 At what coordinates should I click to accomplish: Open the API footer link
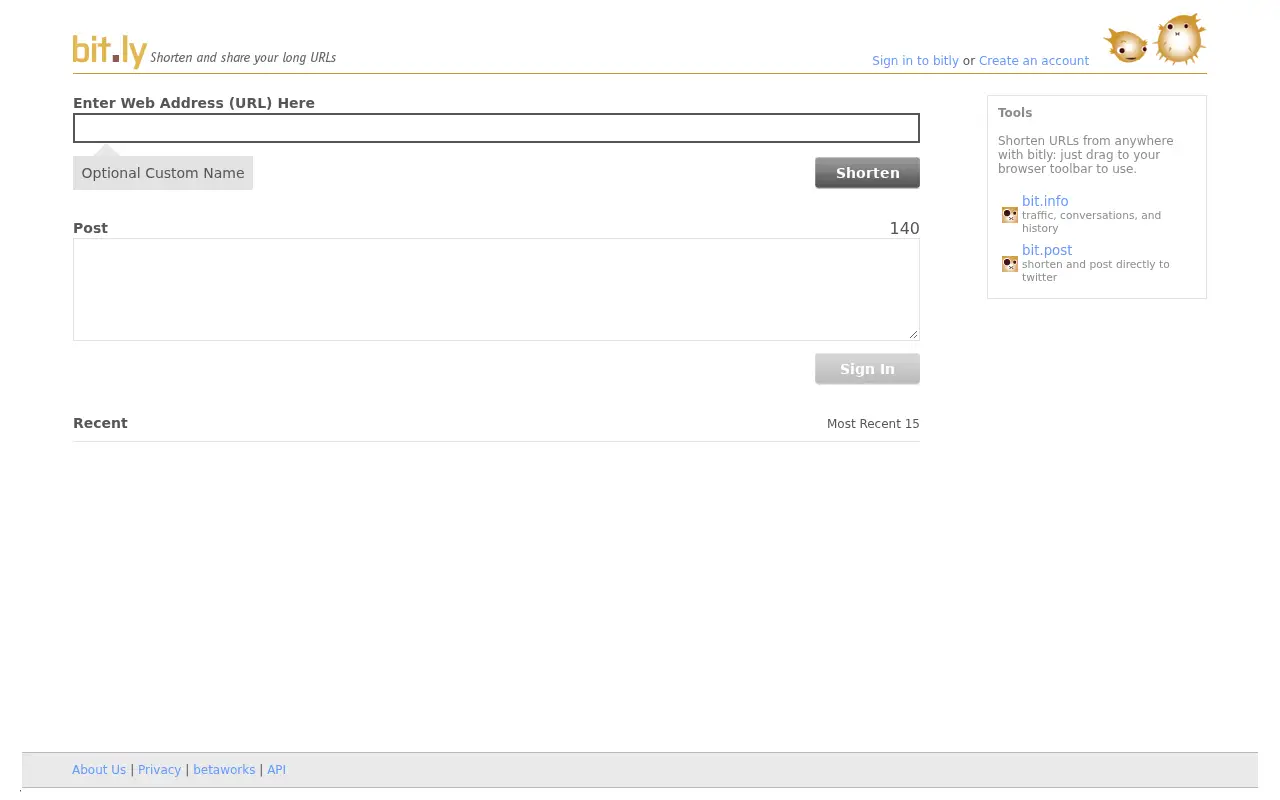coord(276,770)
